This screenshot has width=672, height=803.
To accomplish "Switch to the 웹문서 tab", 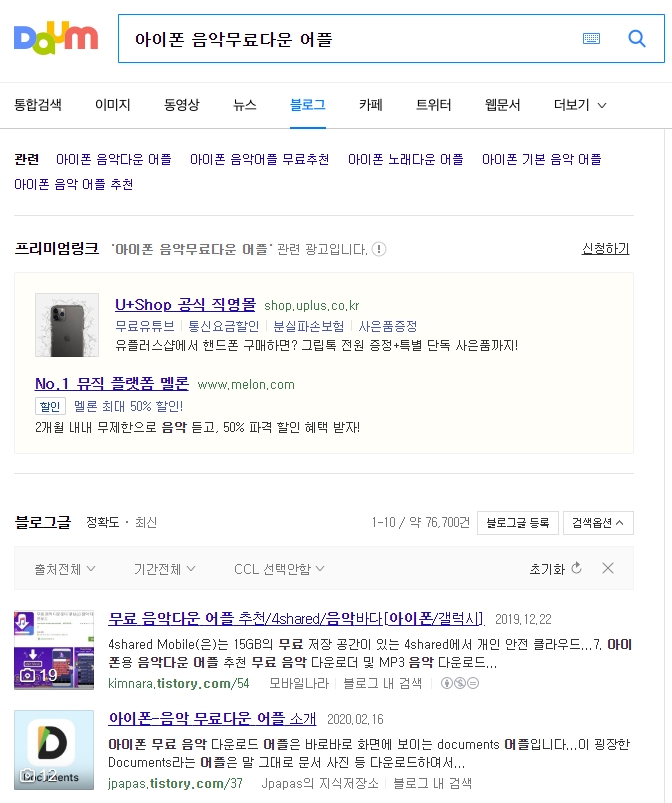I will tap(502, 105).
